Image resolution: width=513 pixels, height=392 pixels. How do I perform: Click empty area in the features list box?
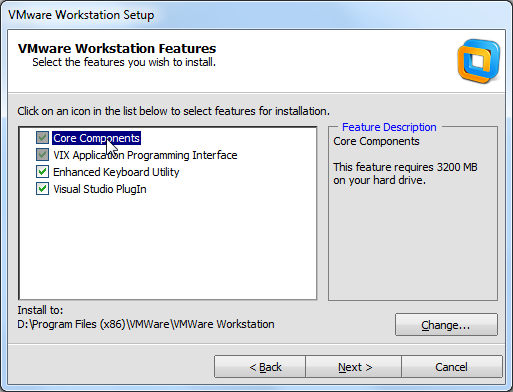[168, 247]
